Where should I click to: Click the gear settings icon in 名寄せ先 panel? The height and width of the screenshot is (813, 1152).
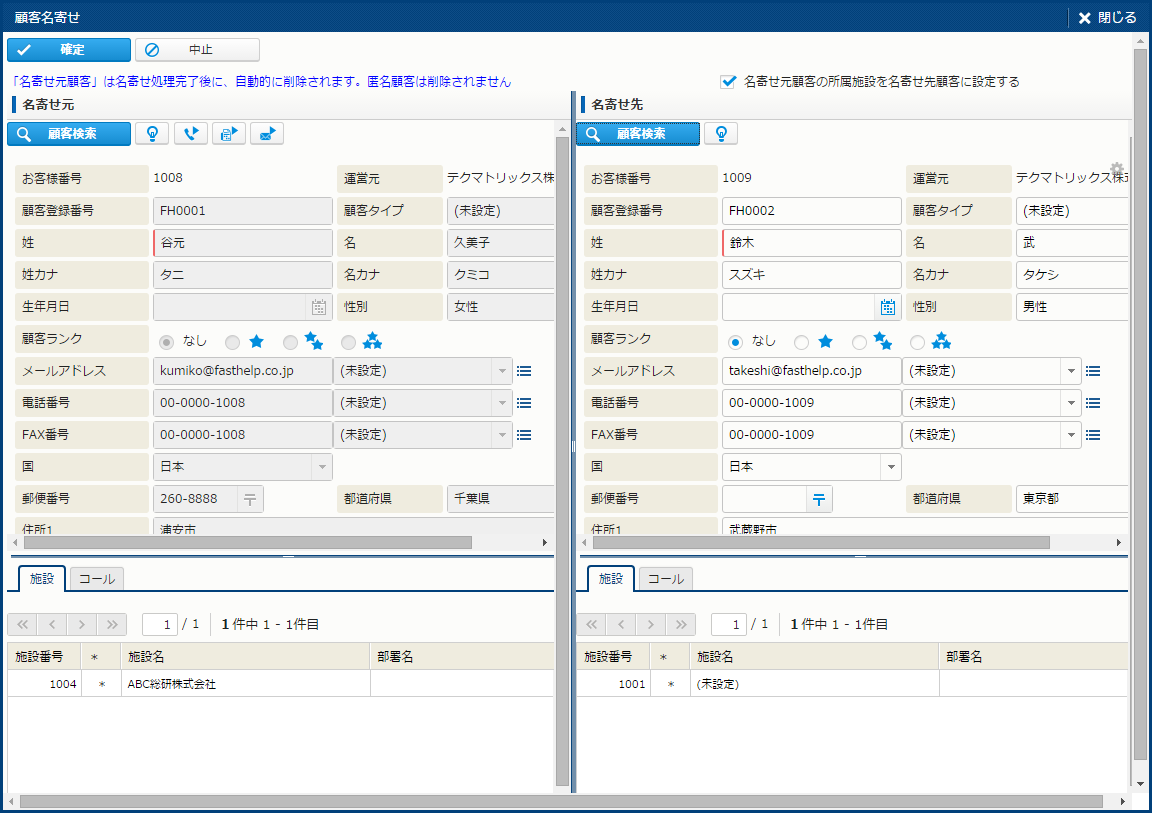point(1117,169)
